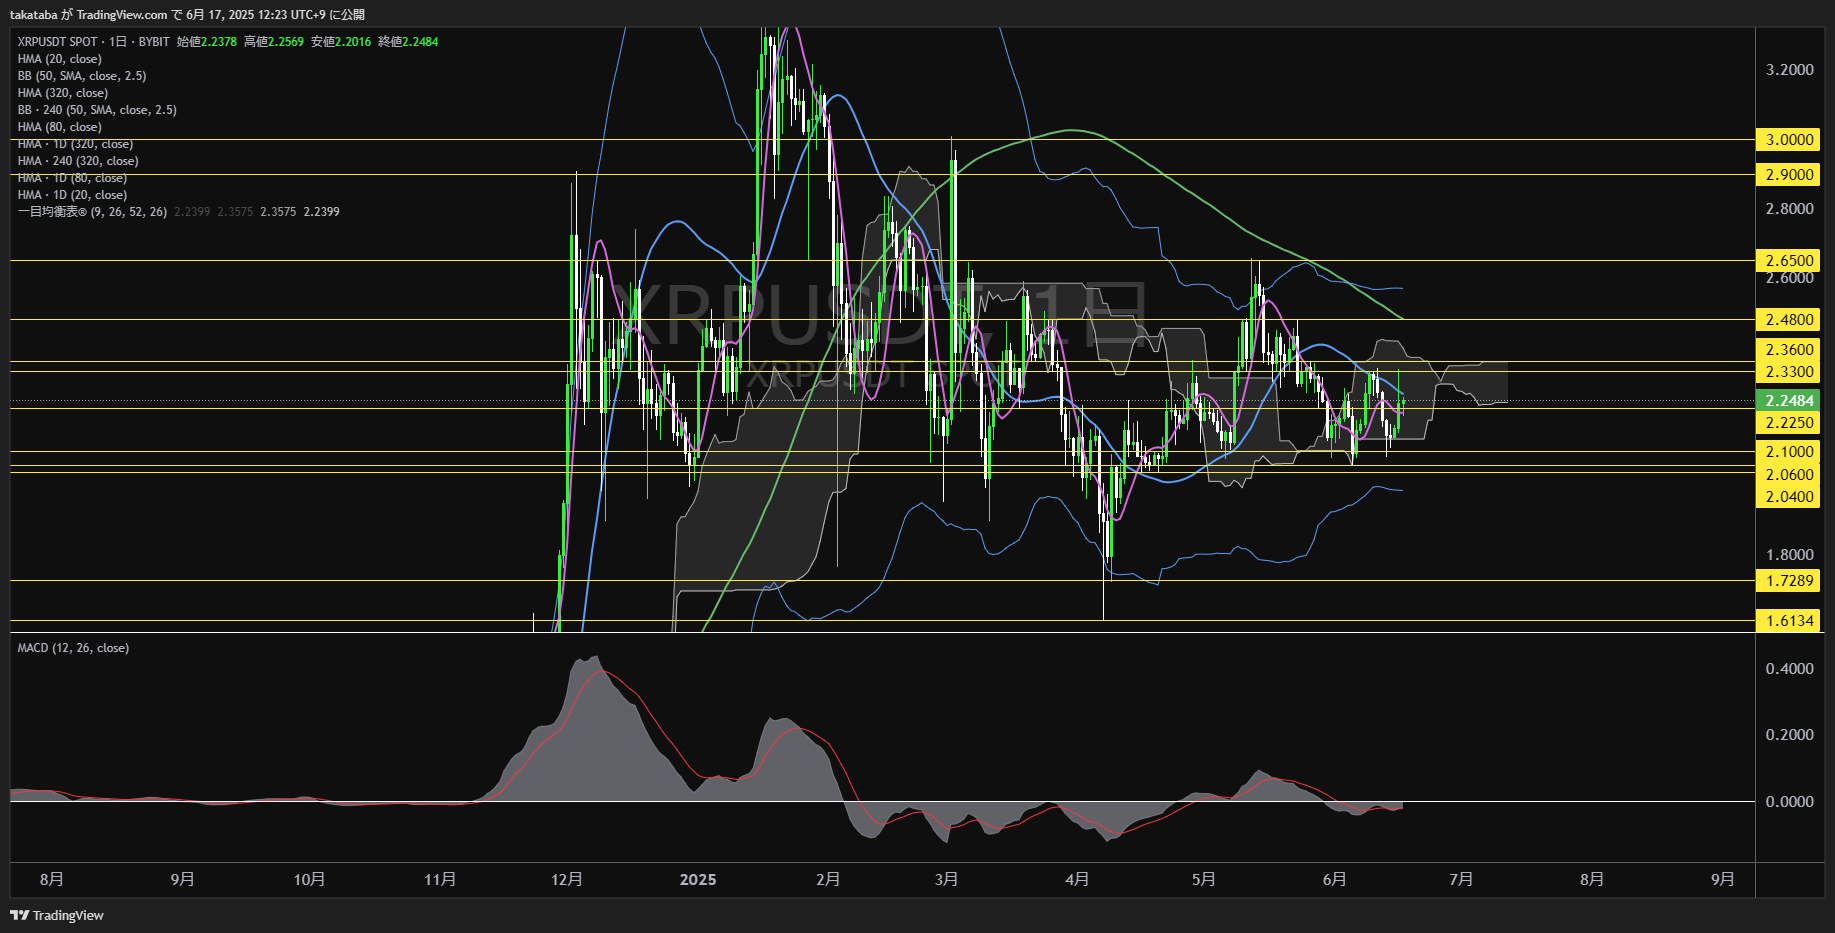Click the 2月 label on time axis
The height and width of the screenshot is (933, 1835).
click(828, 880)
